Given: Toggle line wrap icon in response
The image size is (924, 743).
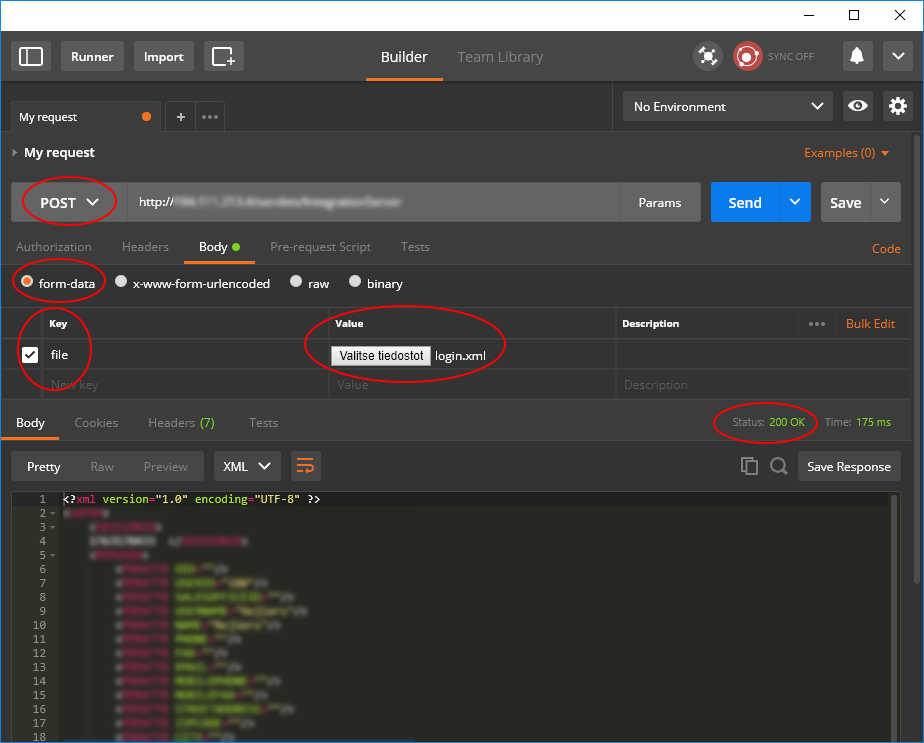Looking at the screenshot, I should click(305, 466).
